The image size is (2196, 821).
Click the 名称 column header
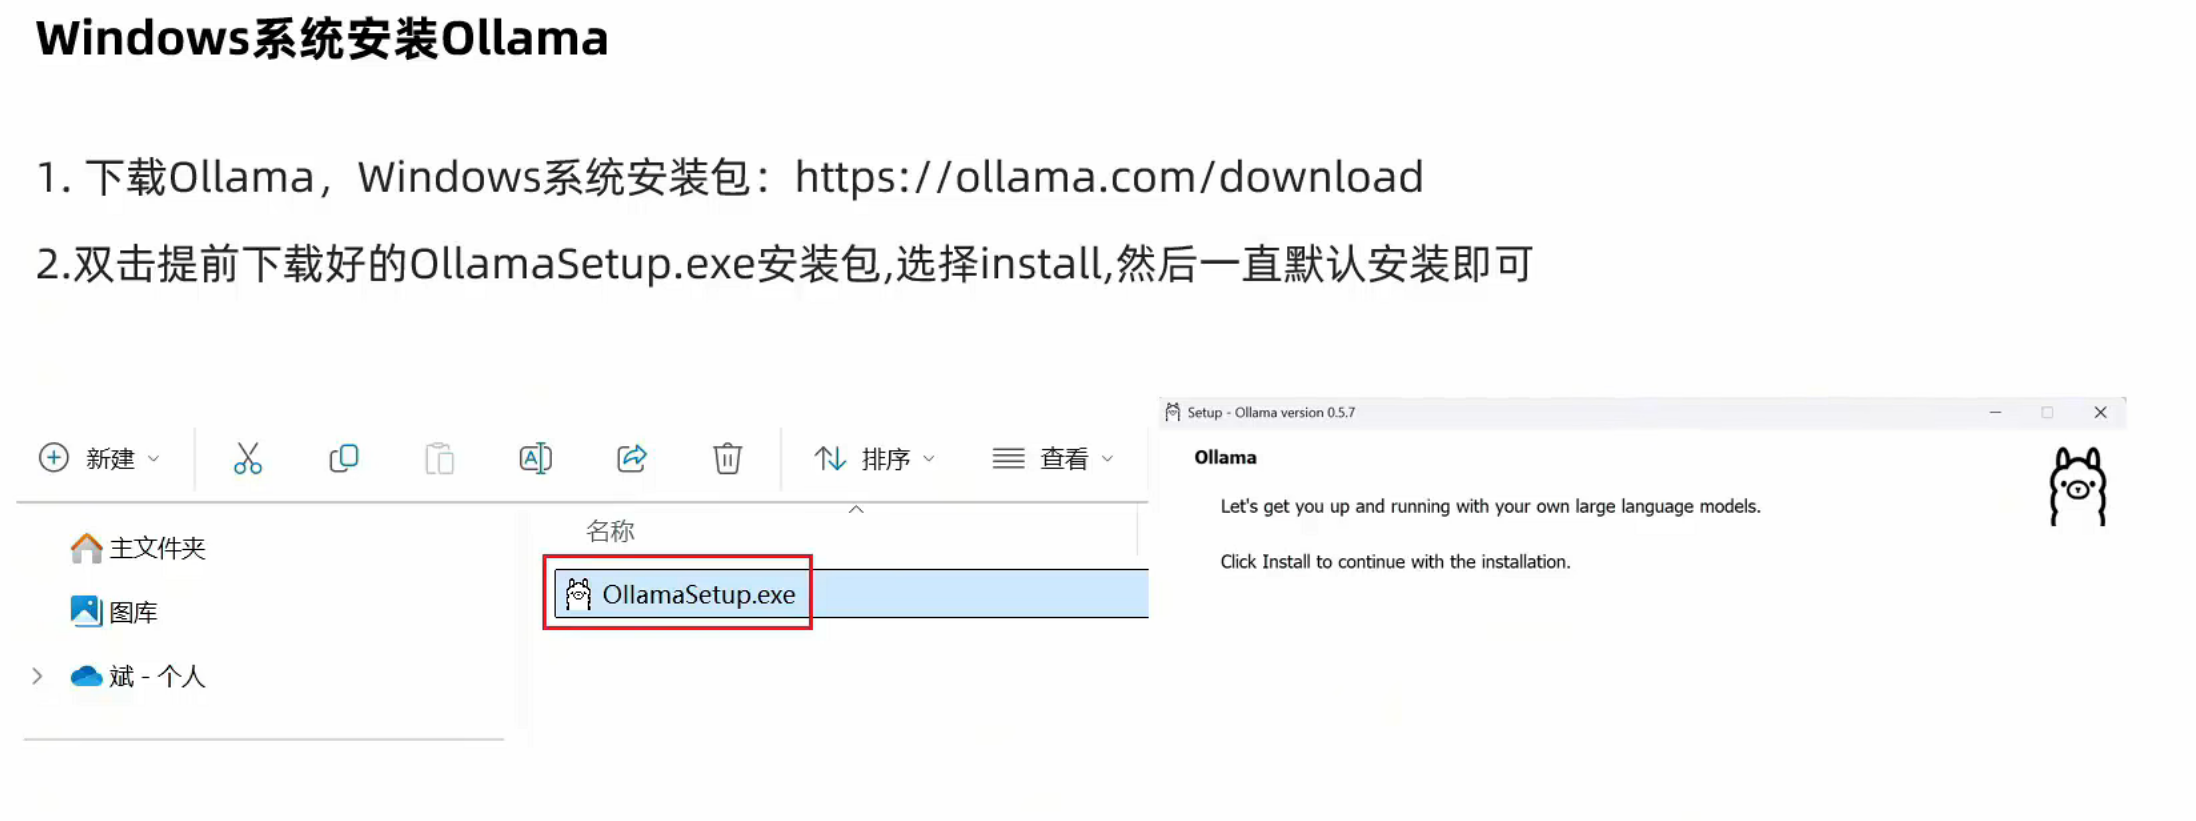(610, 531)
